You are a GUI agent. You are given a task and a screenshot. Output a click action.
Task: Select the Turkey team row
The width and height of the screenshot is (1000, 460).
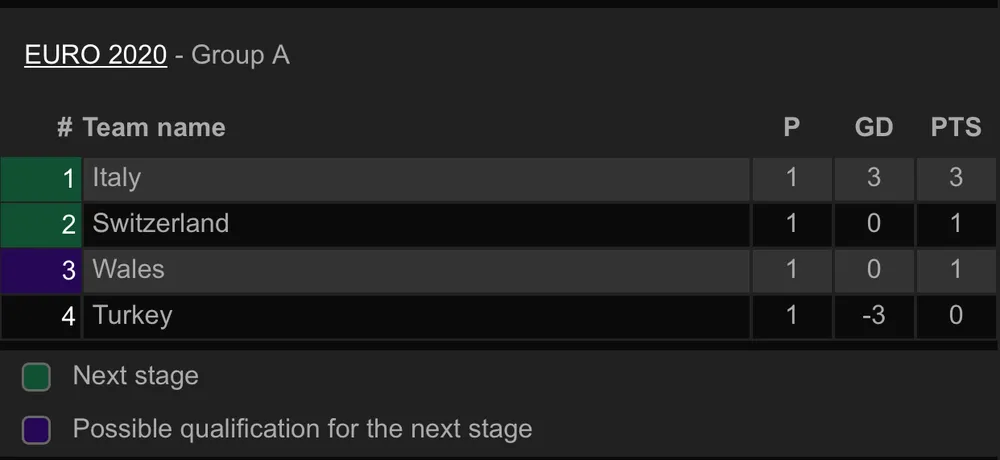[416, 316]
